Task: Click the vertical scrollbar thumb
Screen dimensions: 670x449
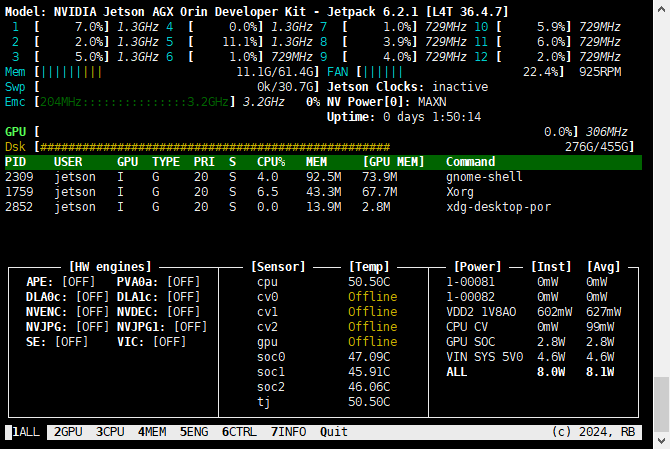Action: click(661, 404)
